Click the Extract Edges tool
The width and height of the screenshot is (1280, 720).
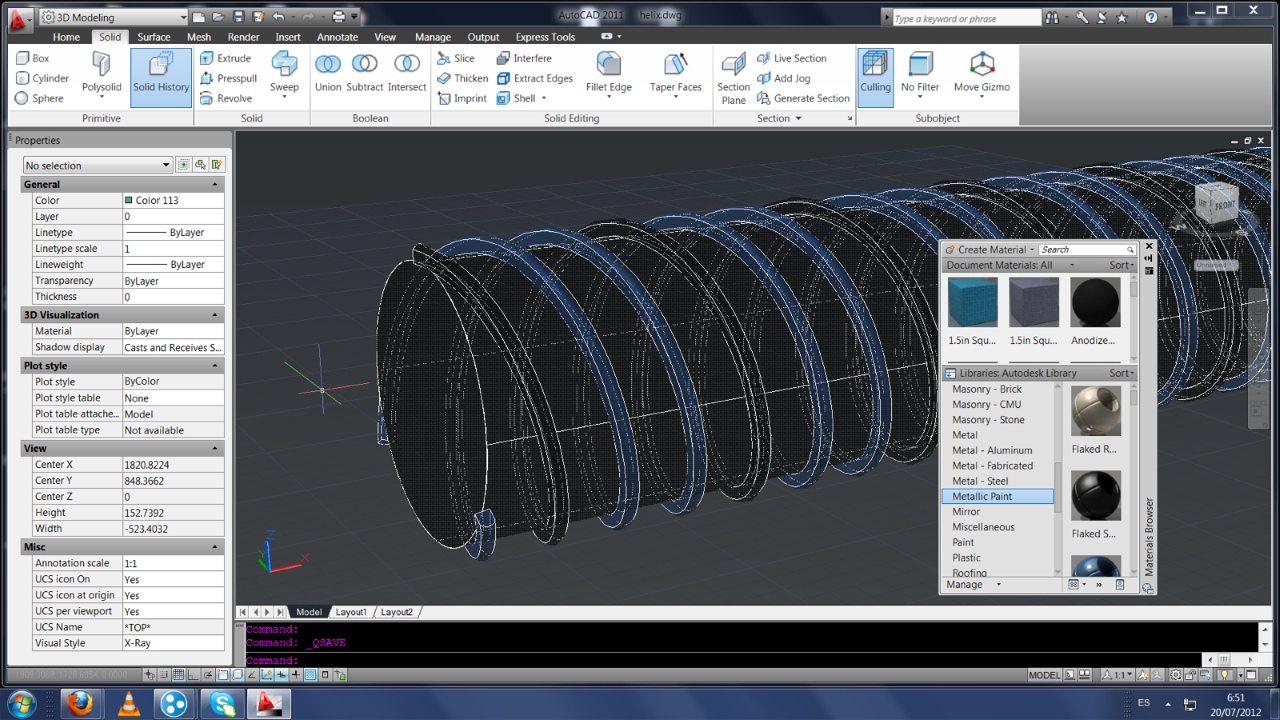point(535,78)
